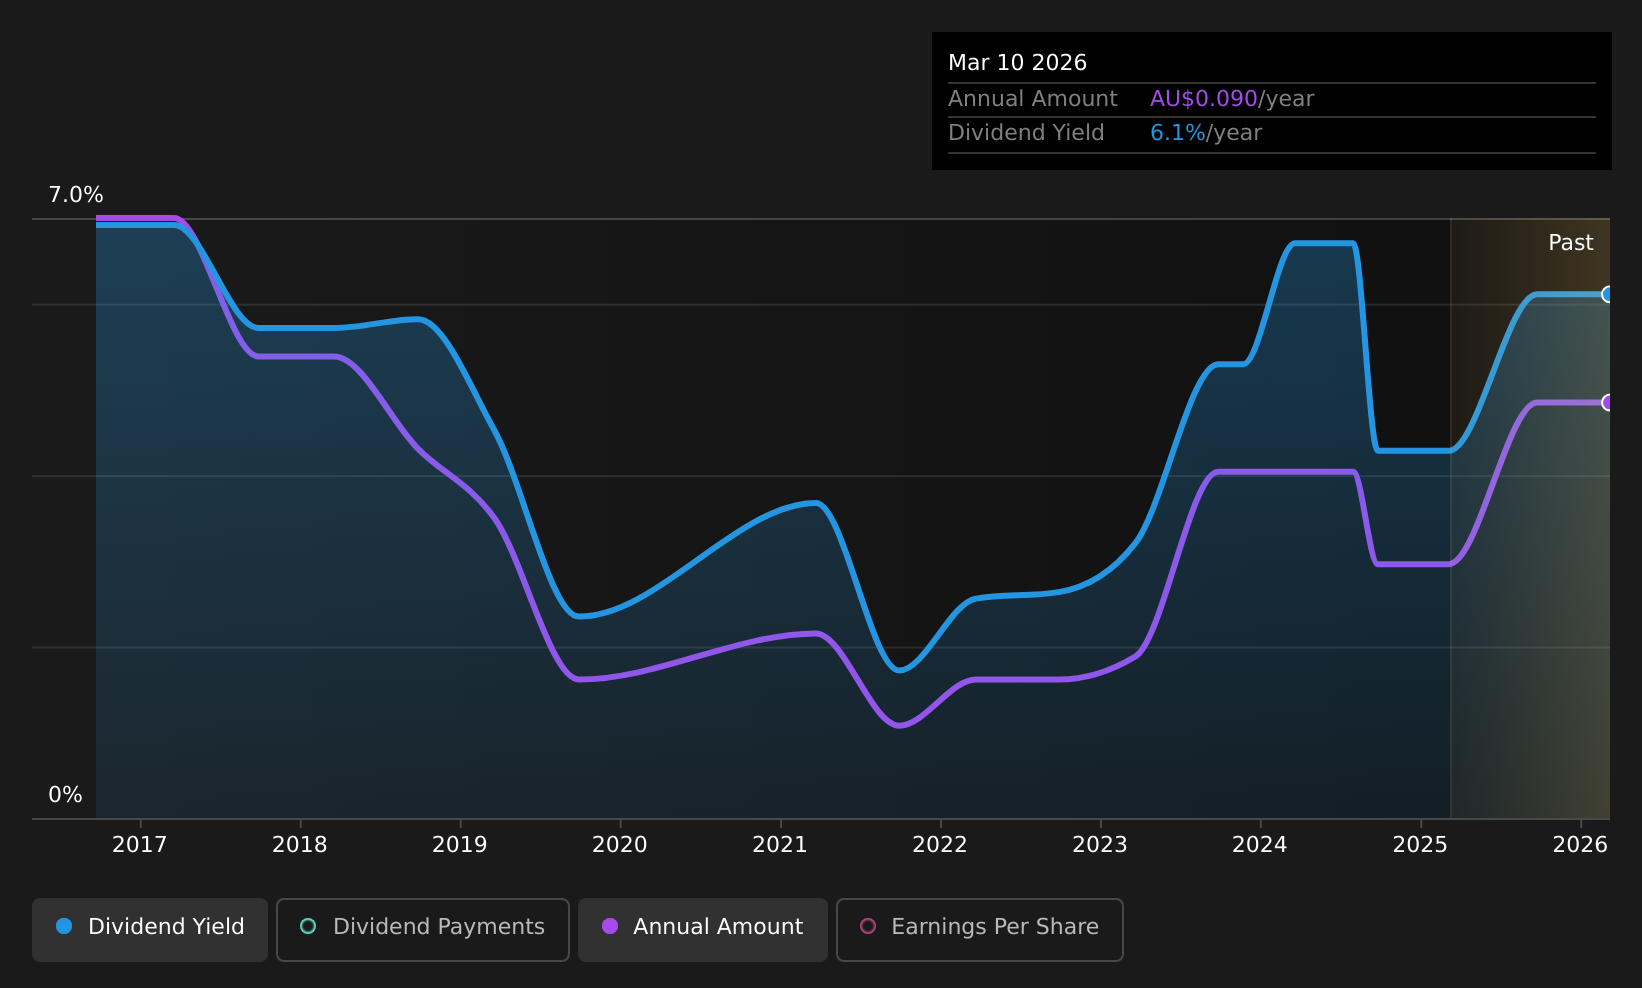Click the 2023 x-axis label
This screenshot has height=988, width=1642.
(1100, 845)
